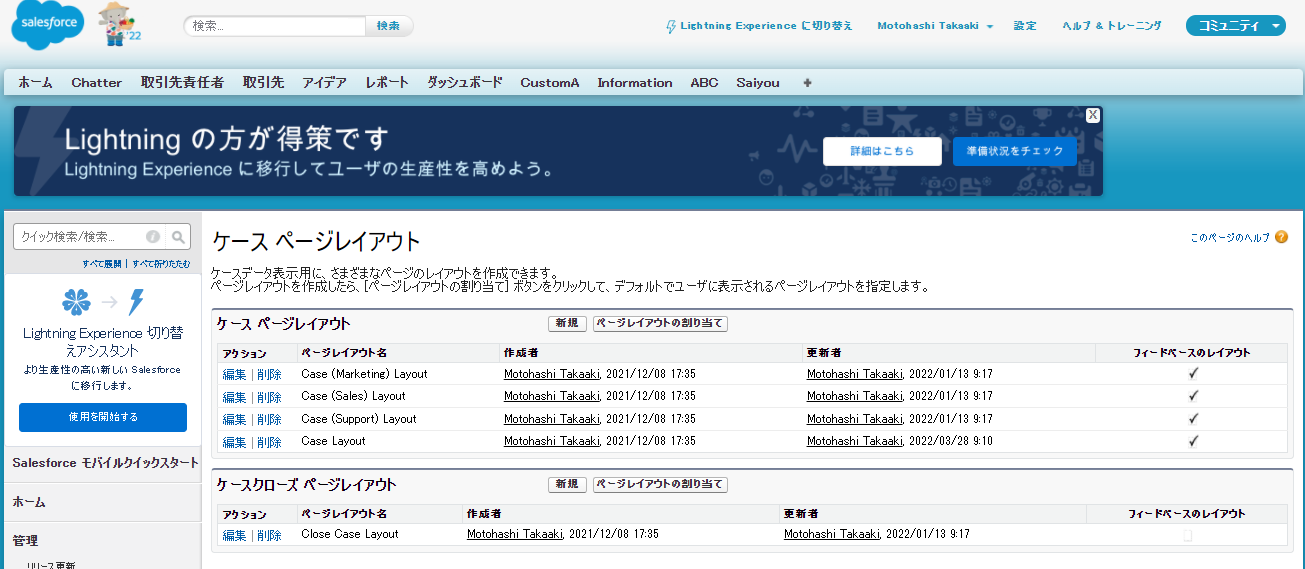Click すべて展開 link
The width and height of the screenshot is (1305, 569).
(x=101, y=264)
